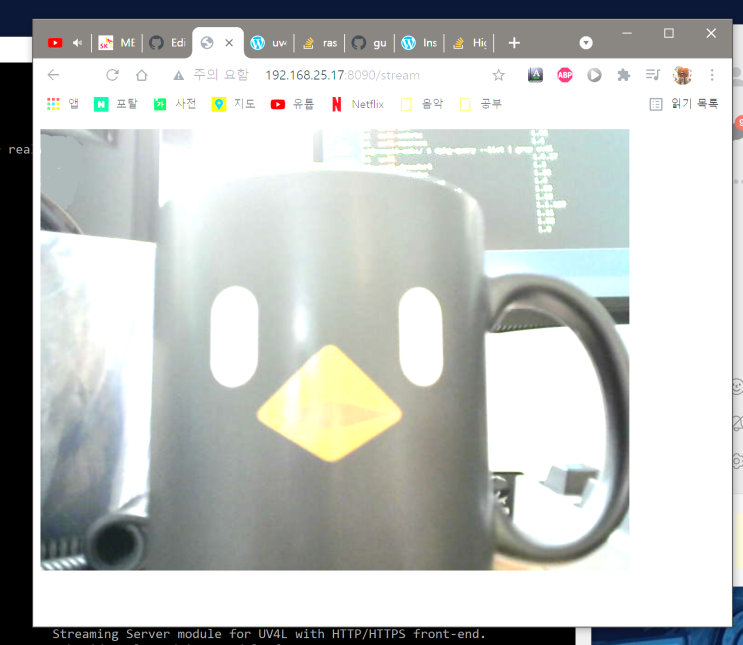The height and width of the screenshot is (645, 743).
Task: Click the browser back arrow
Action: (x=54, y=75)
